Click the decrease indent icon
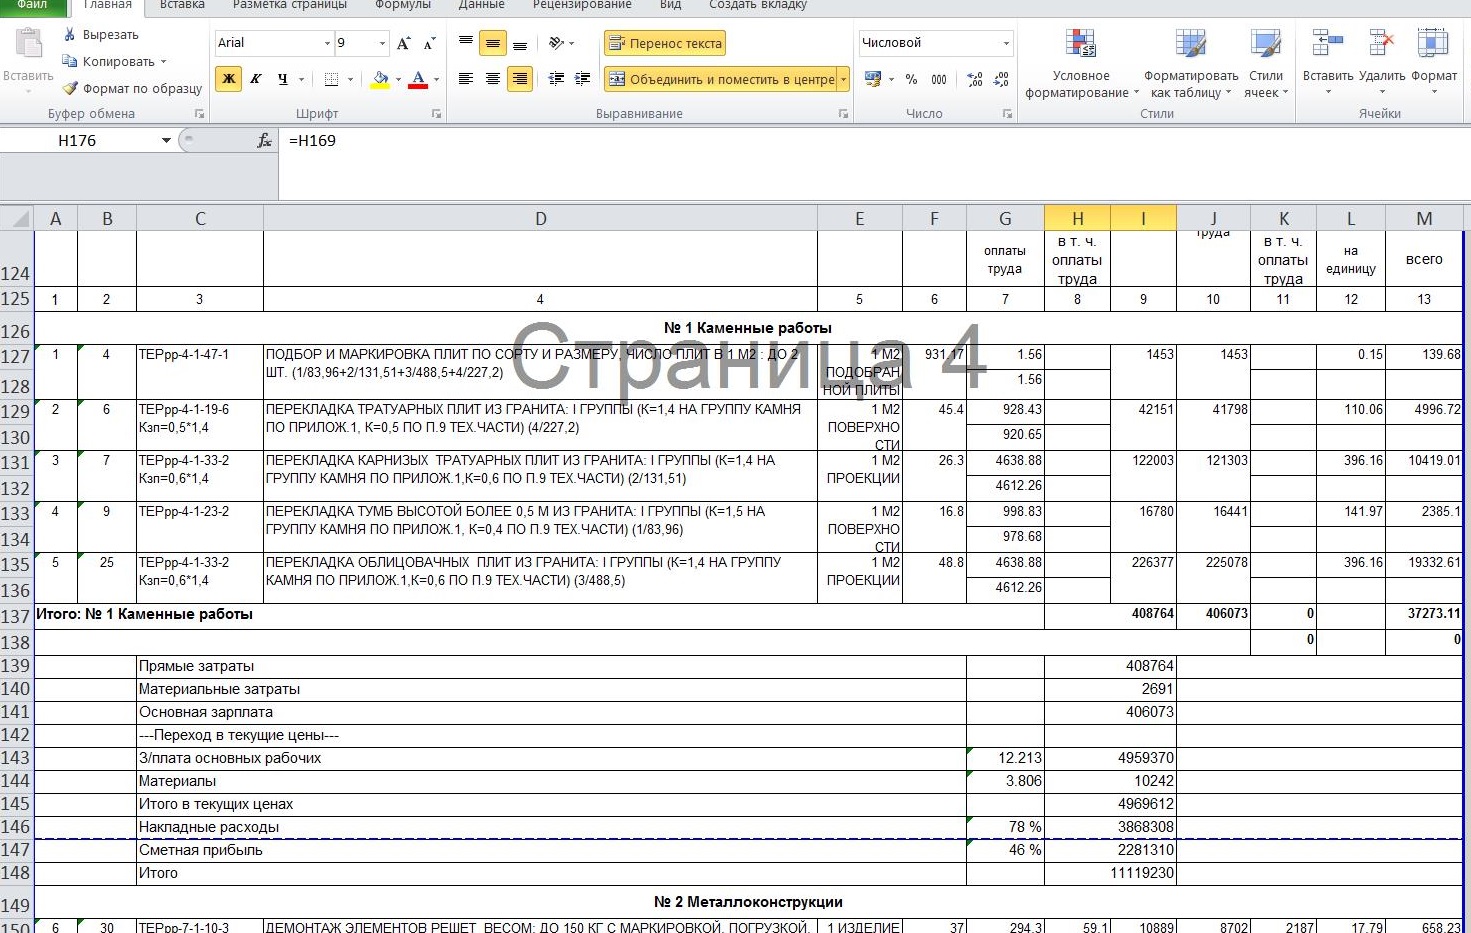 [556, 79]
